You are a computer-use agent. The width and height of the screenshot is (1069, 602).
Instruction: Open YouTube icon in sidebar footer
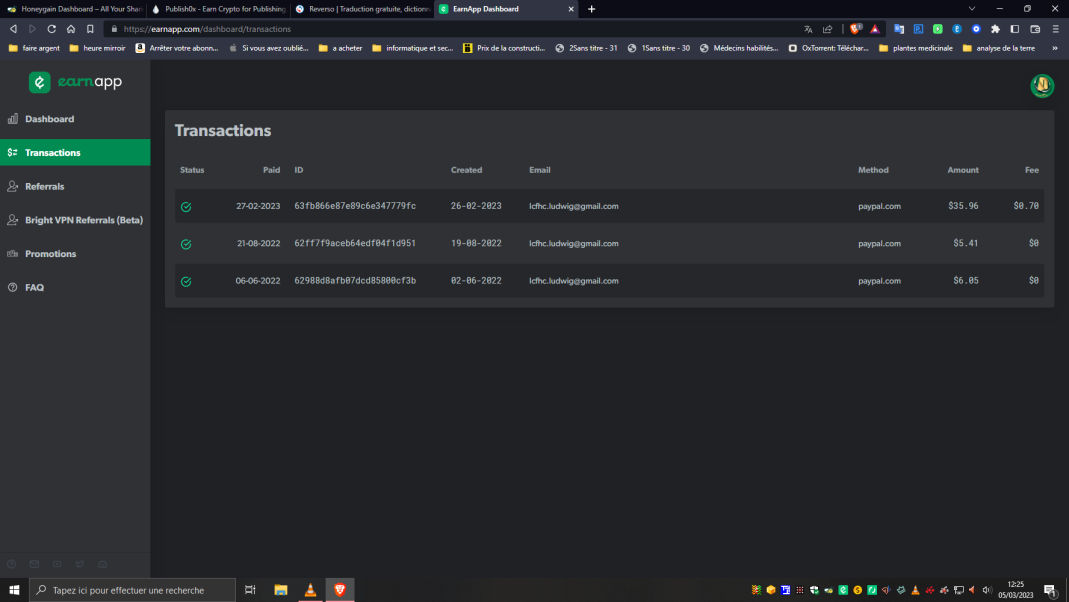click(x=57, y=565)
